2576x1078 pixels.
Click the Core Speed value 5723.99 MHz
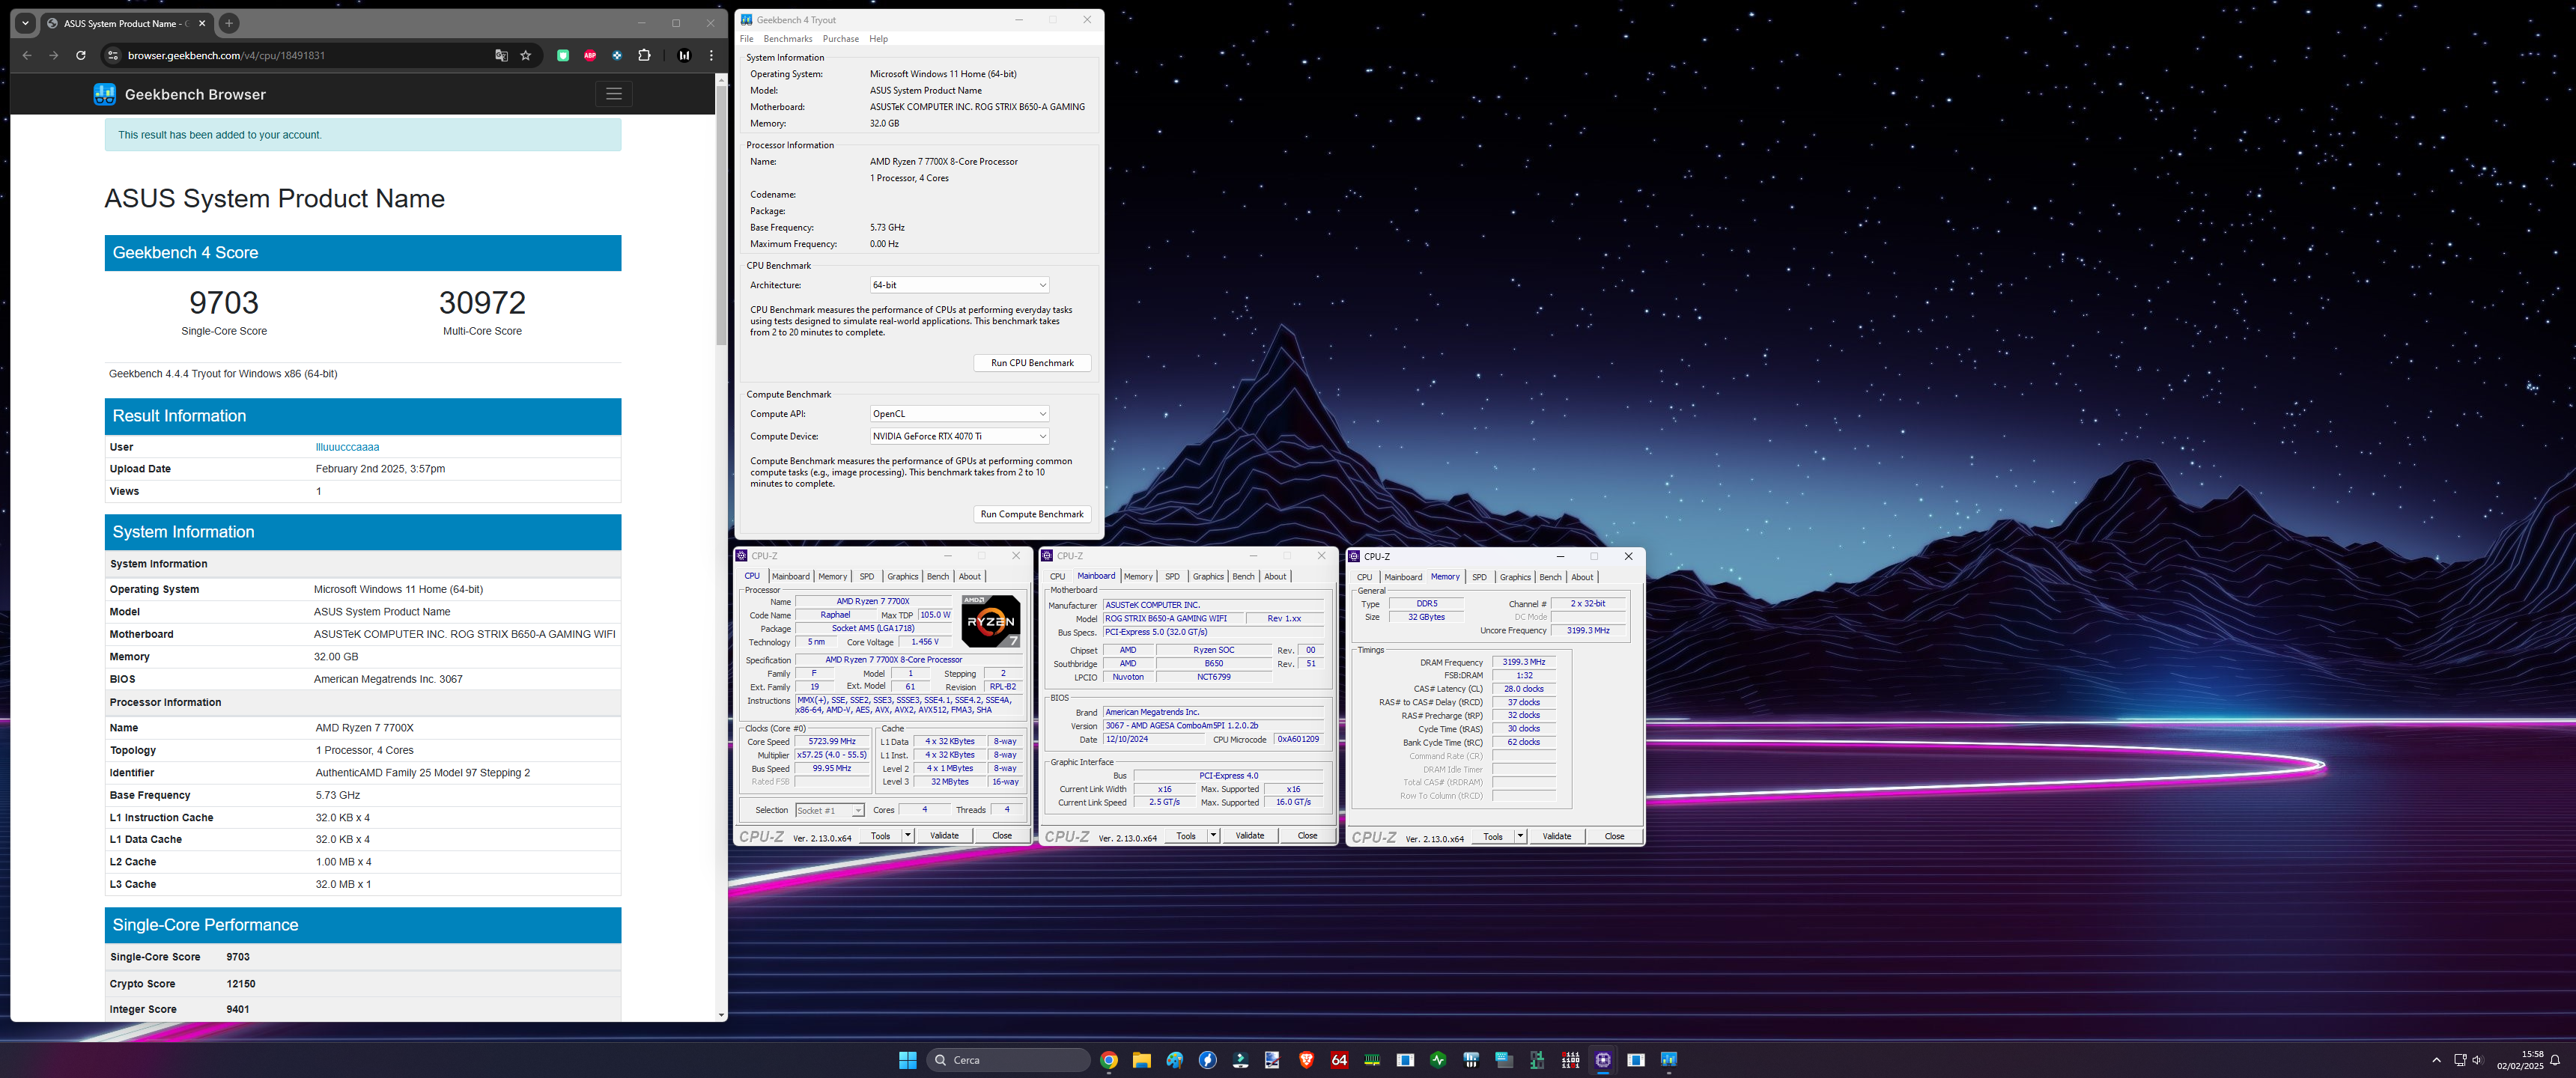coord(832,742)
